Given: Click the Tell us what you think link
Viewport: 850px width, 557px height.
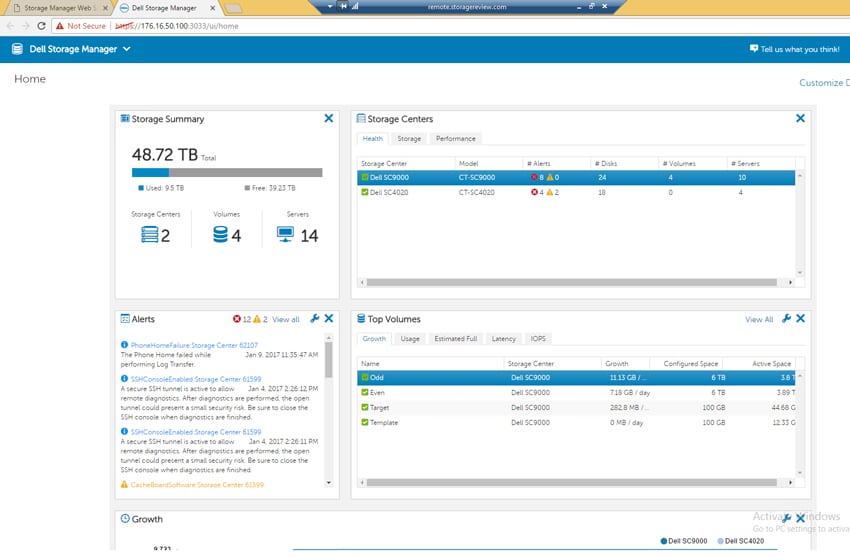Looking at the screenshot, I should pos(800,49).
